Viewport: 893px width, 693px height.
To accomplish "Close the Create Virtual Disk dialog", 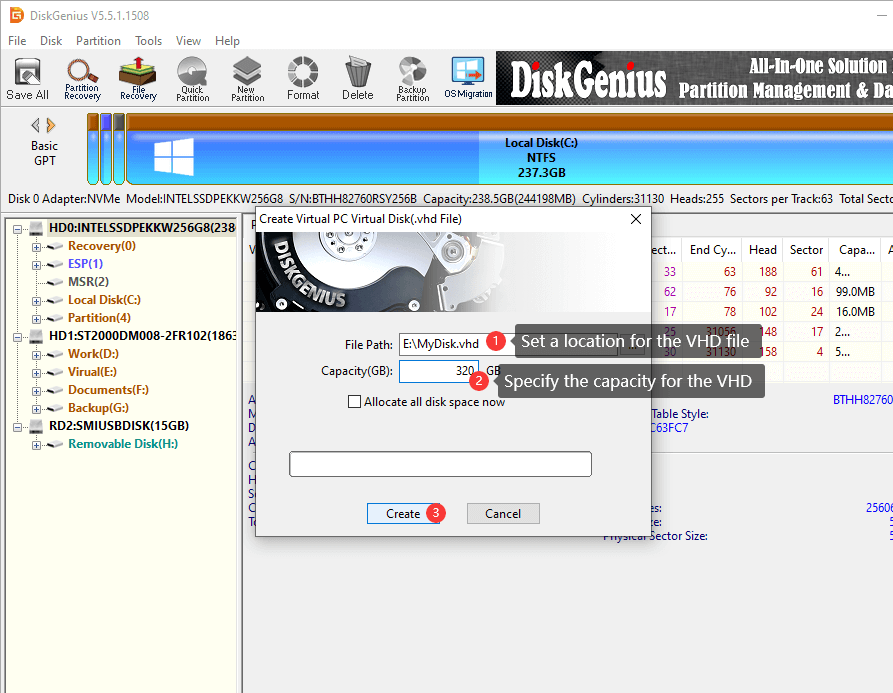I will 636,219.
